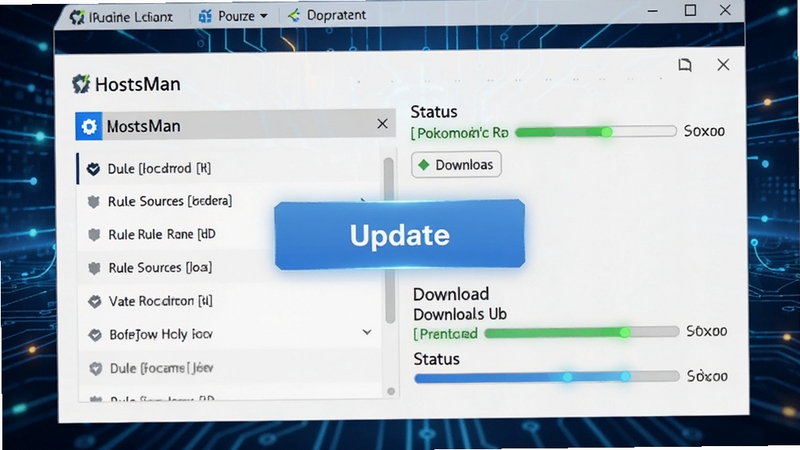Image resolution: width=800 pixels, height=450 pixels.
Task: Click the round button below the list scrollbar
Action: 391,391
